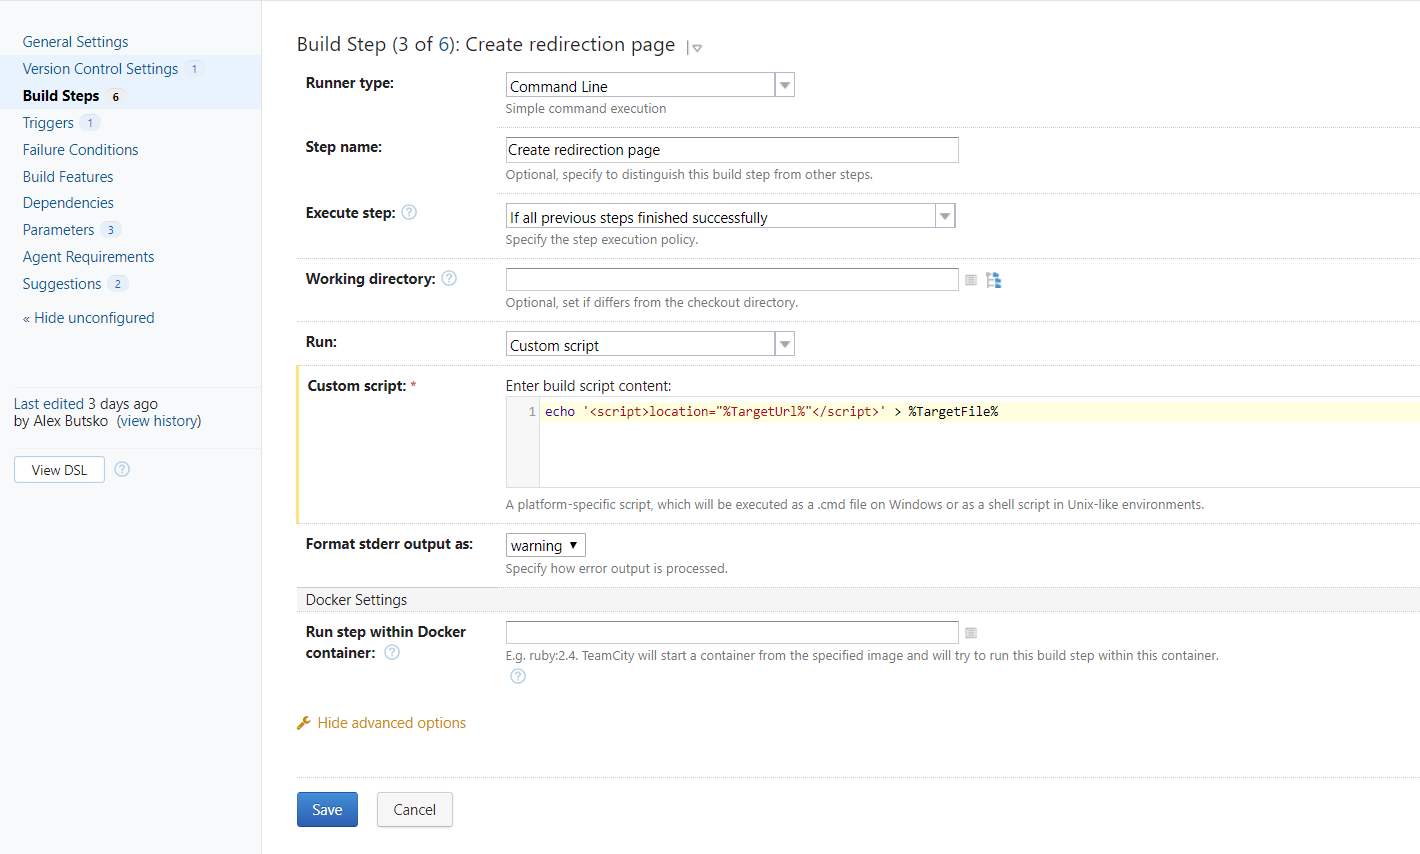
Task: Open the Triggers section
Action: pos(48,123)
